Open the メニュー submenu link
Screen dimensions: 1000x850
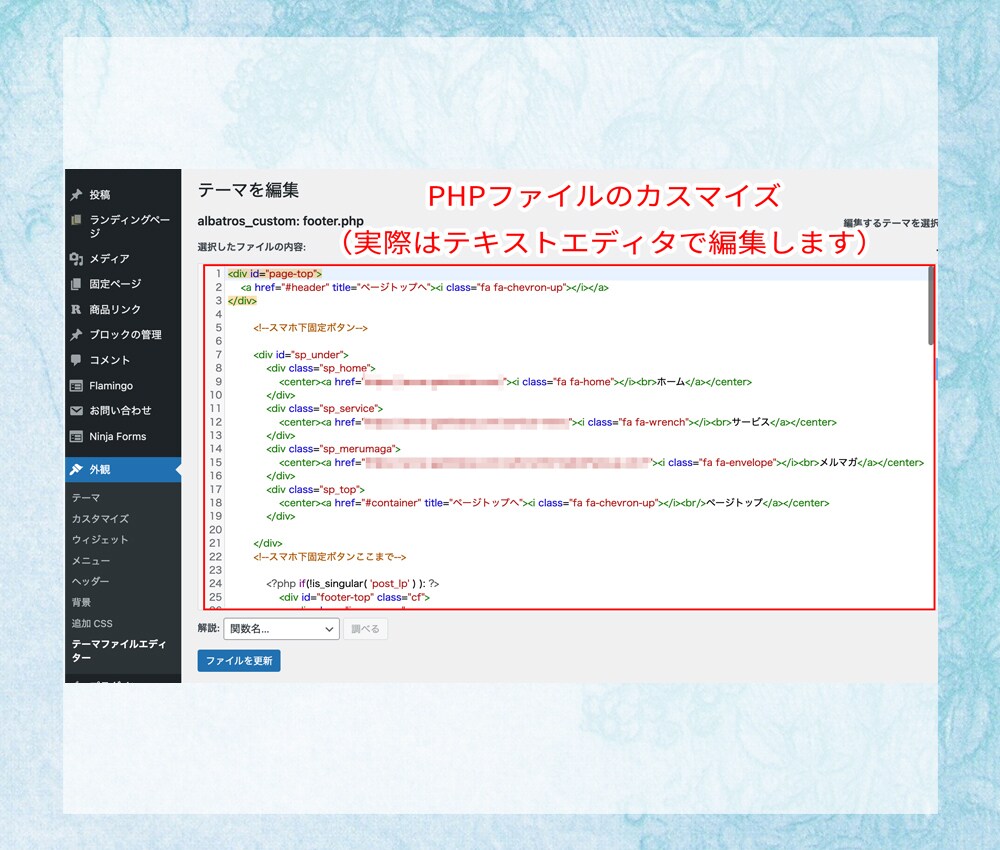coord(91,561)
